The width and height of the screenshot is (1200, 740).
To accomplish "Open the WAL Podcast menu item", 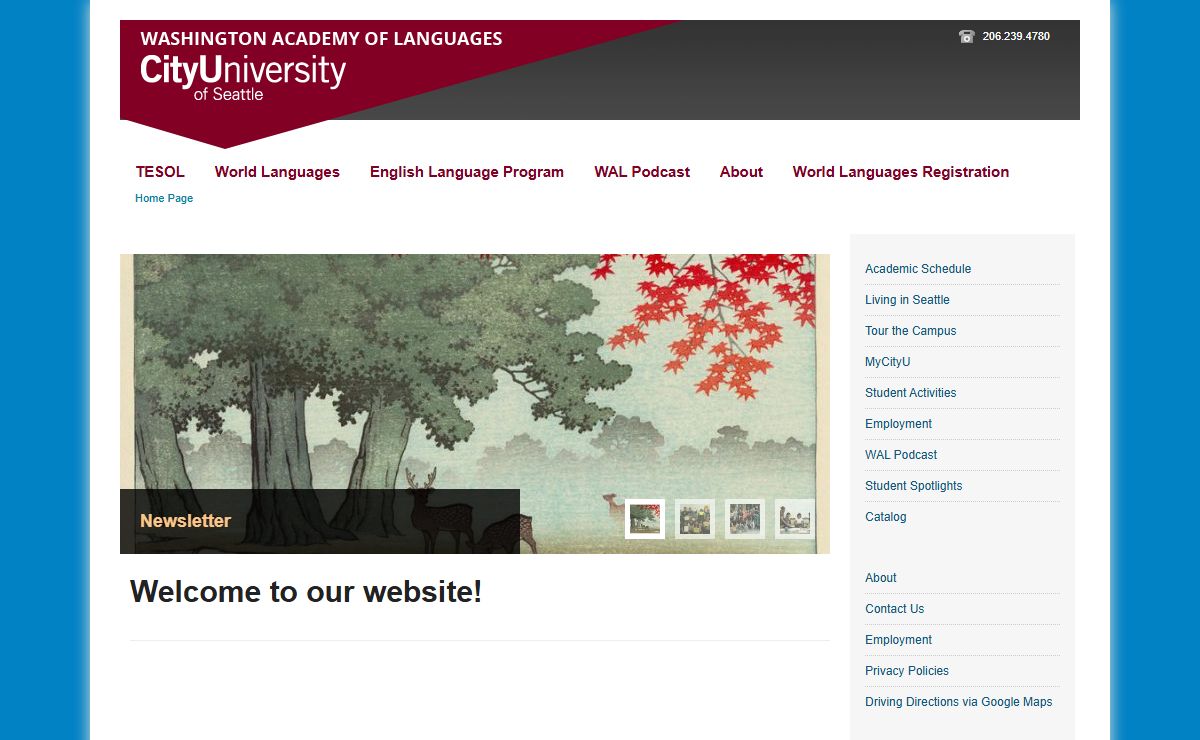I will click(642, 172).
